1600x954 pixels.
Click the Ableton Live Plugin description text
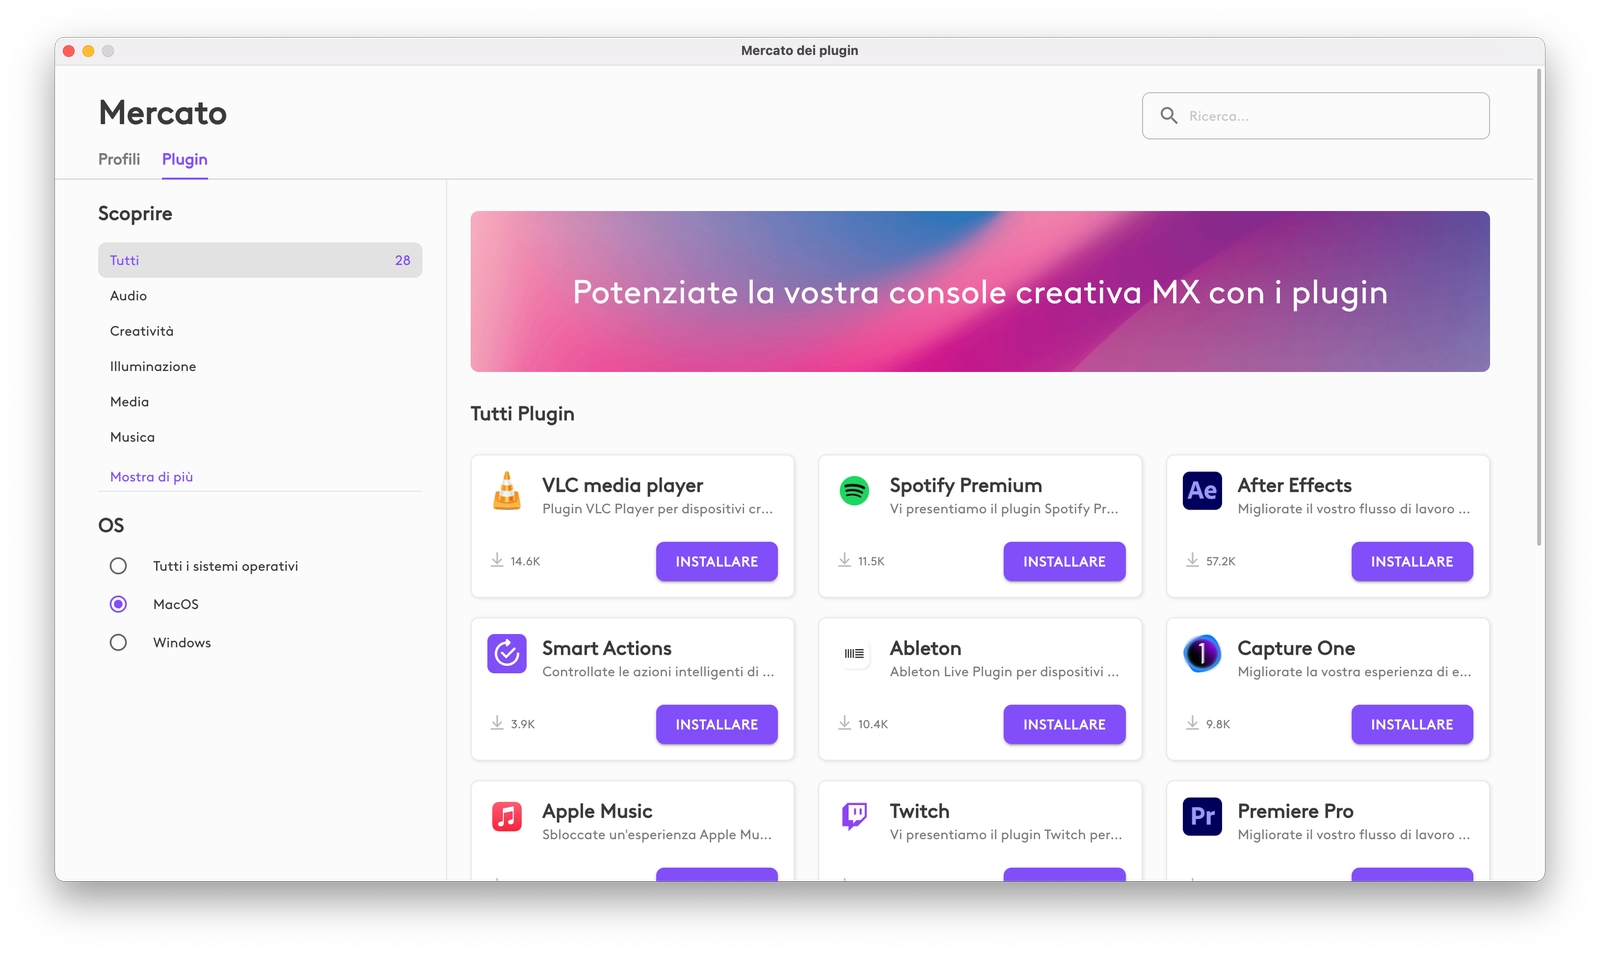(1004, 672)
